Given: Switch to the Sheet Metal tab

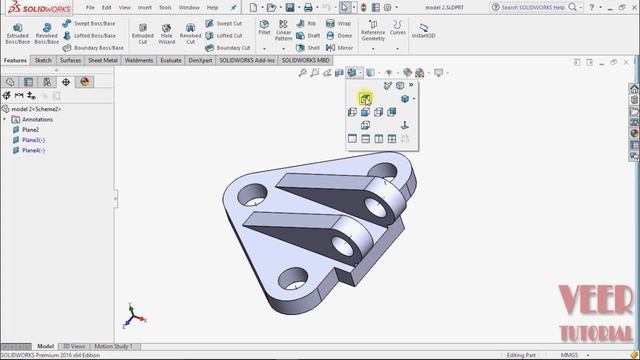Looking at the screenshot, I should point(103,60).
